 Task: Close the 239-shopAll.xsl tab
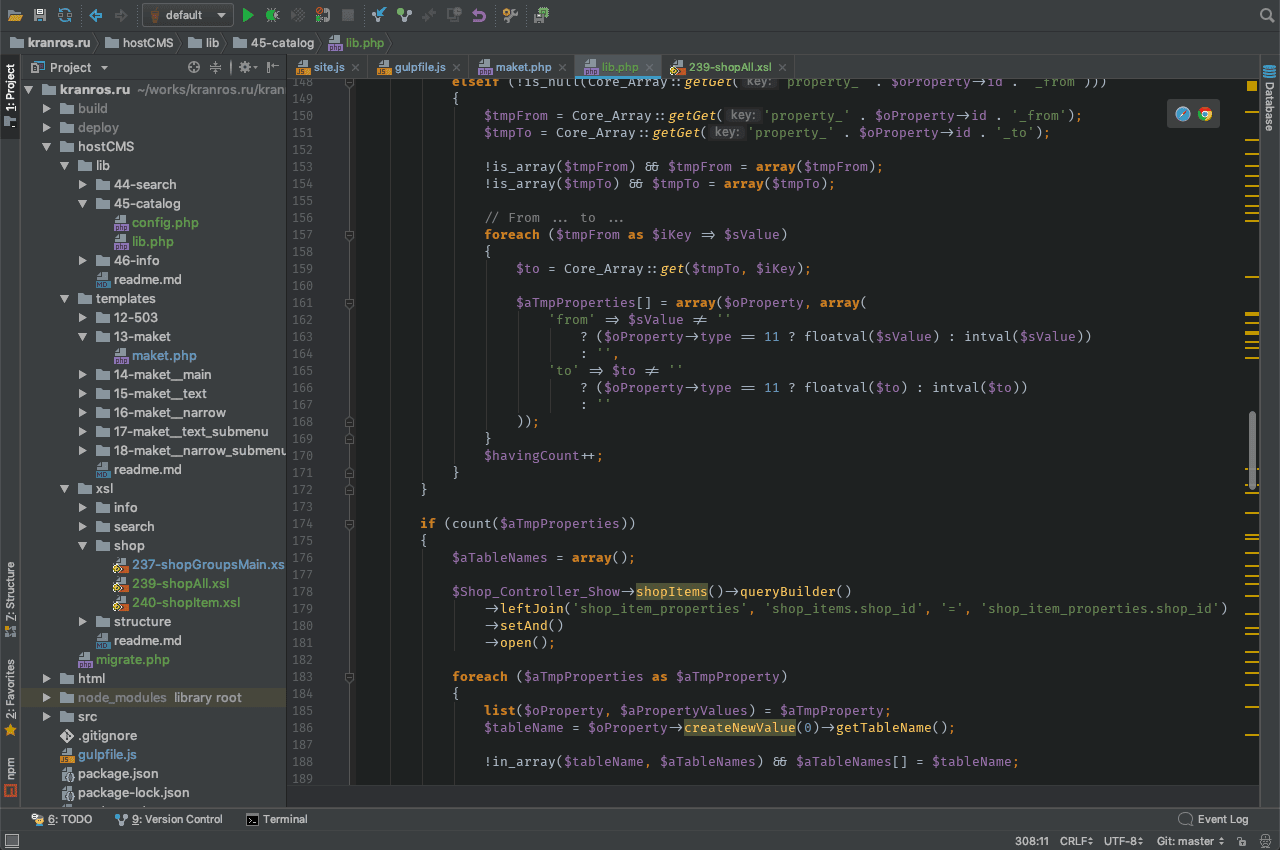[x=782, y=67]
